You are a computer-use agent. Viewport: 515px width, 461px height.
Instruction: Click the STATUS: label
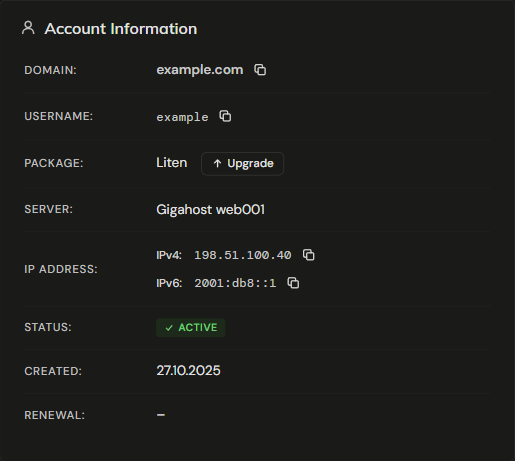point(48,327)
